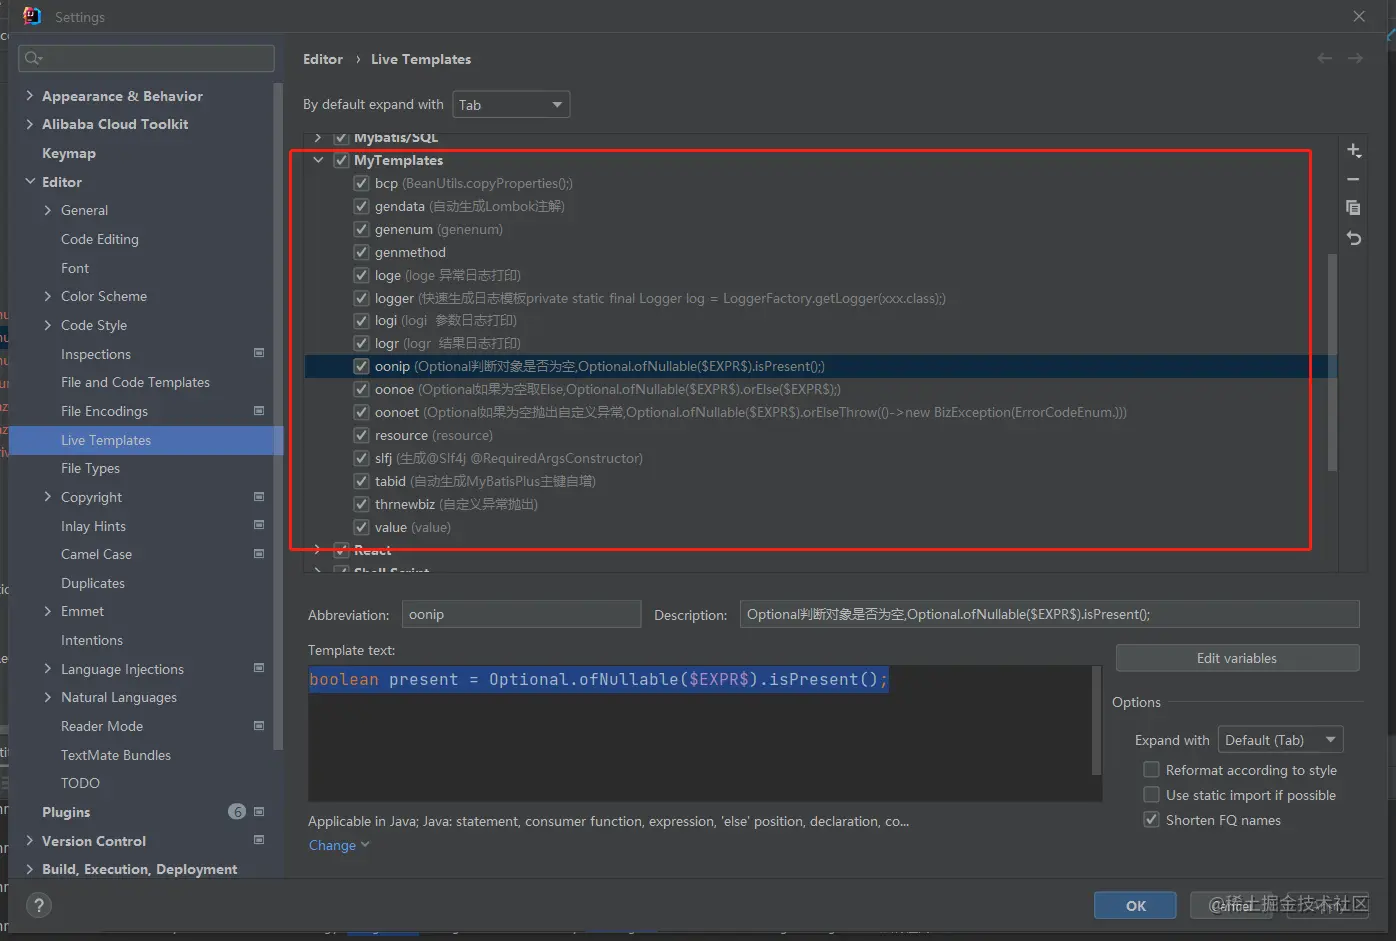Click the OK button

(x=1136, y=906)
